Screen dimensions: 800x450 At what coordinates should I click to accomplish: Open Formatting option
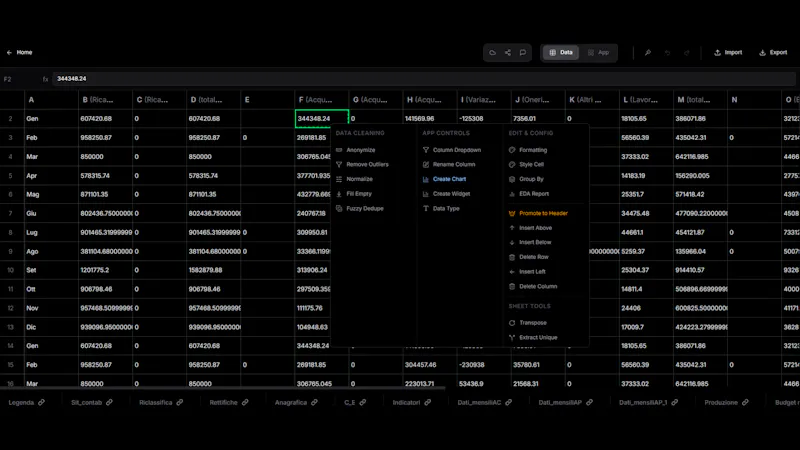[533, 150]
